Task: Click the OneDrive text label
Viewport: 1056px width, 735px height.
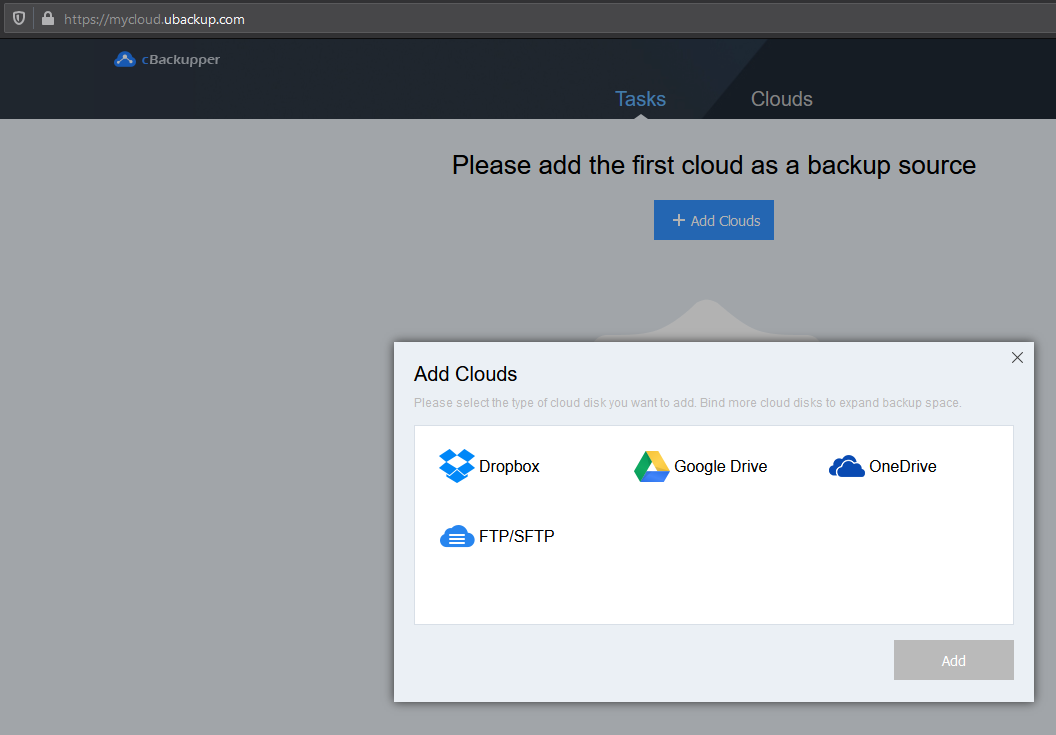Action: (902, 467)
